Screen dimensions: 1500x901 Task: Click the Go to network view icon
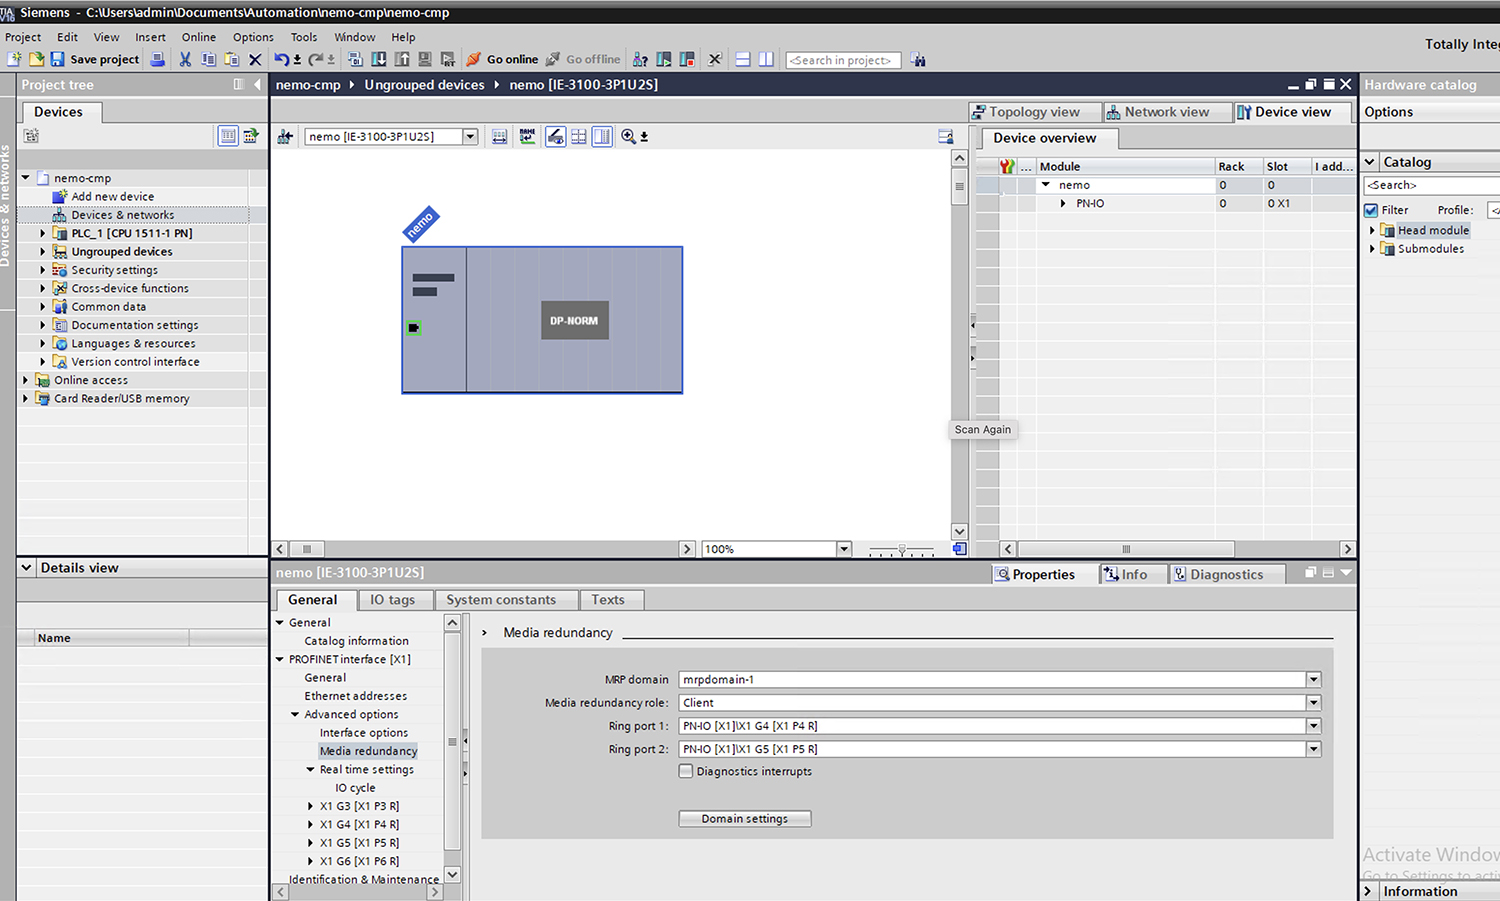(285, 136)
